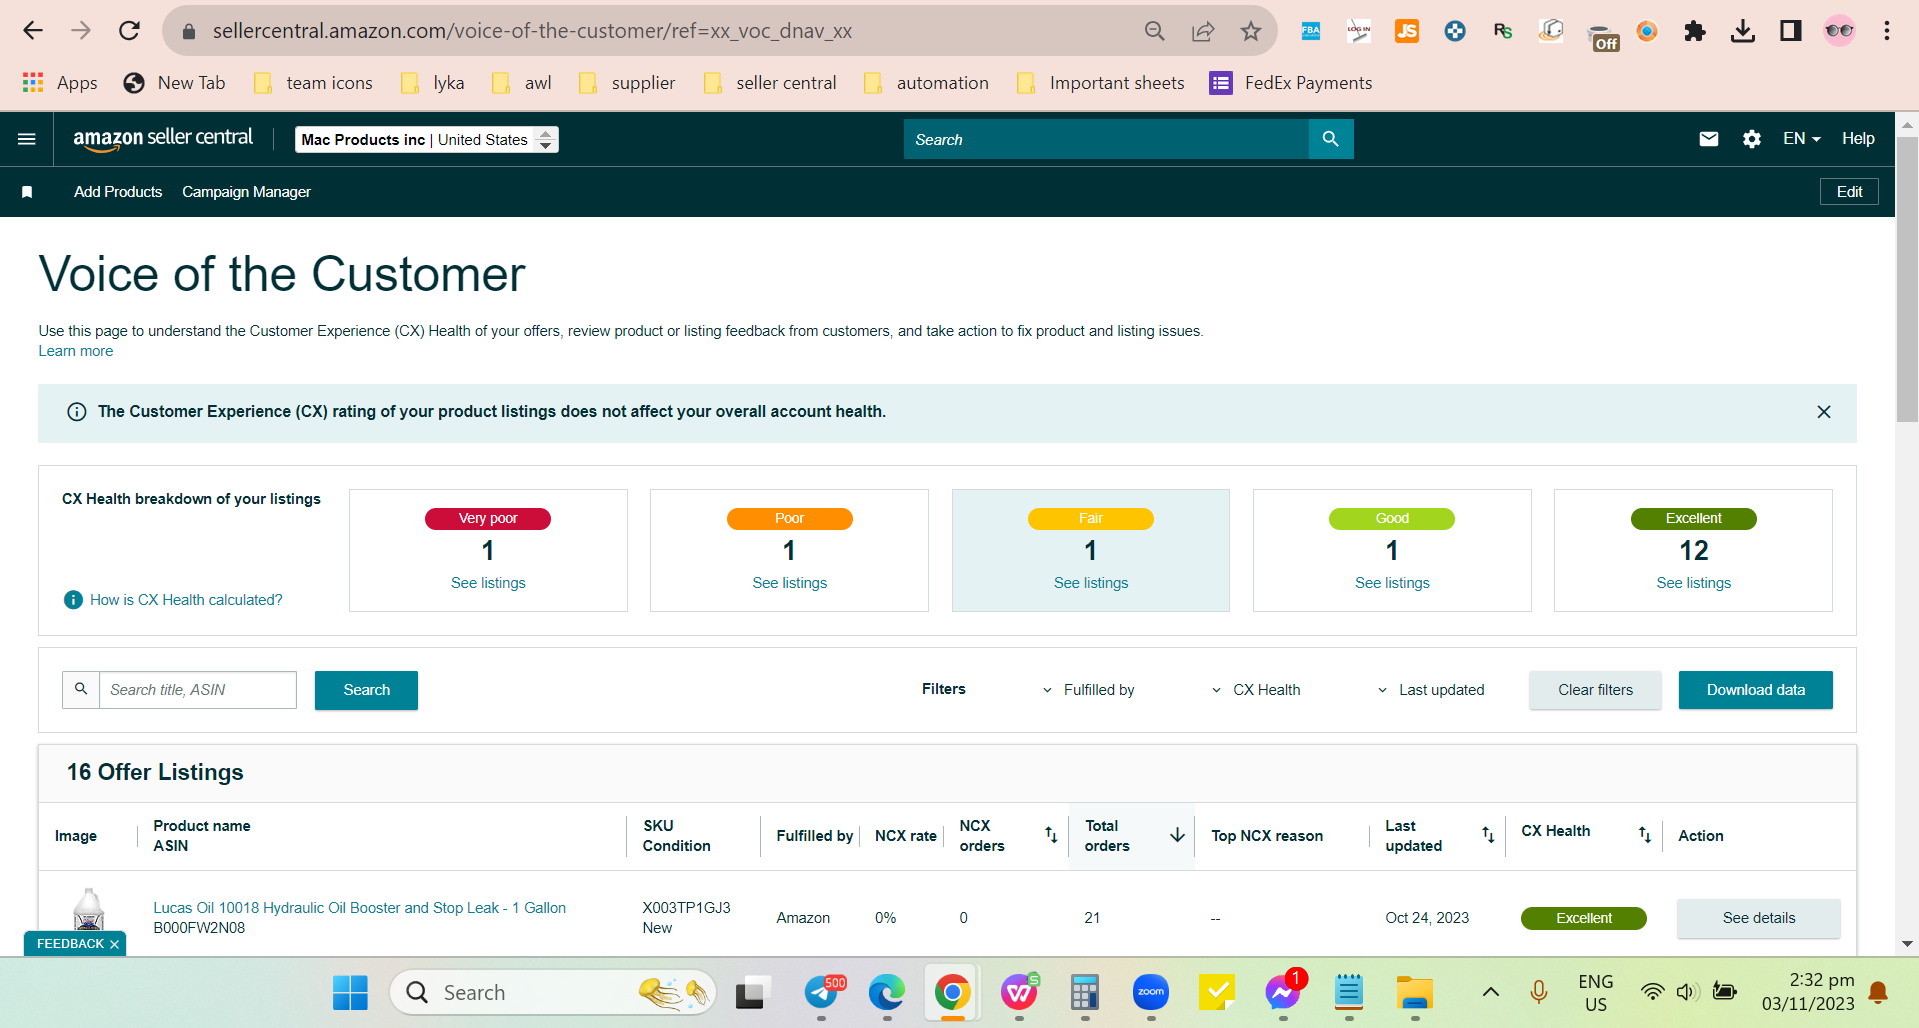Expand the Fulfilled by filter
The height and width of the screenshot is (1028, 1919).
(1089, 690)
